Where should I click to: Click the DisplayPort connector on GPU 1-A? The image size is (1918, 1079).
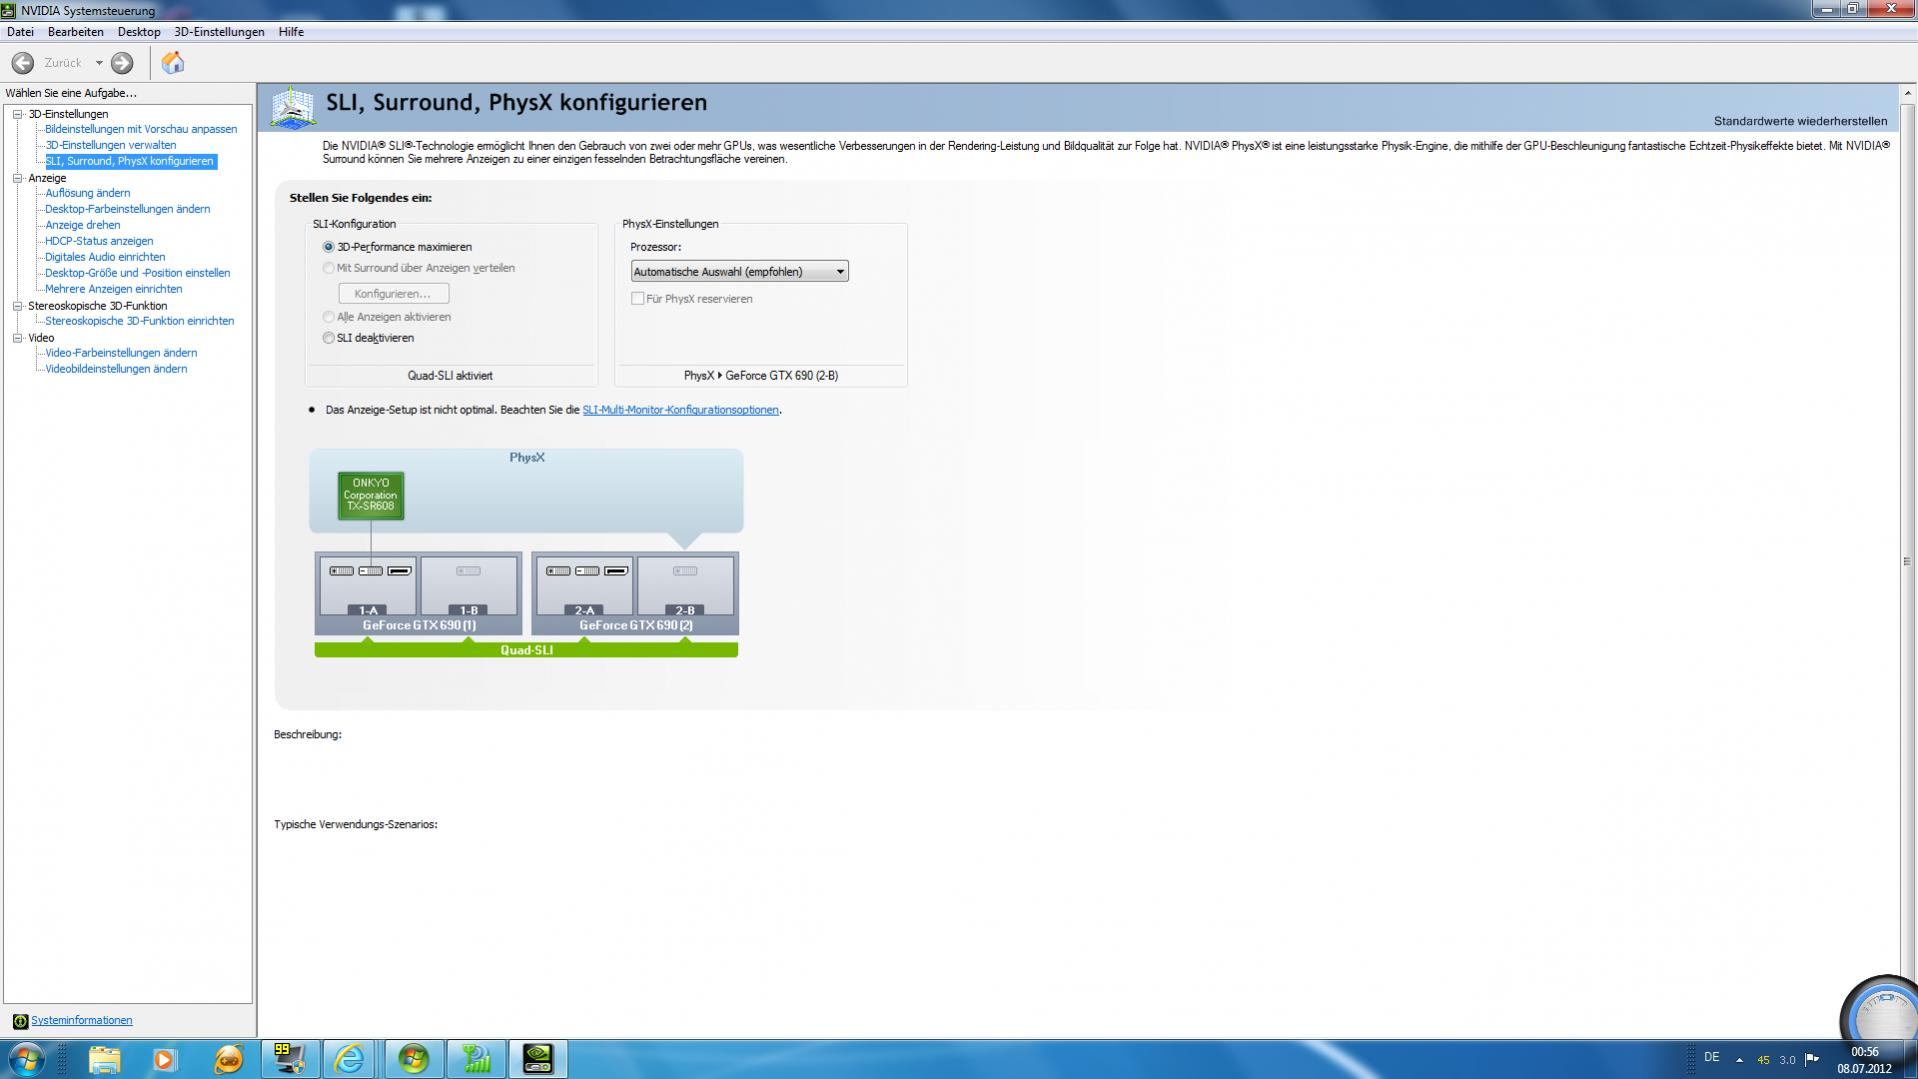coord(400,571)
